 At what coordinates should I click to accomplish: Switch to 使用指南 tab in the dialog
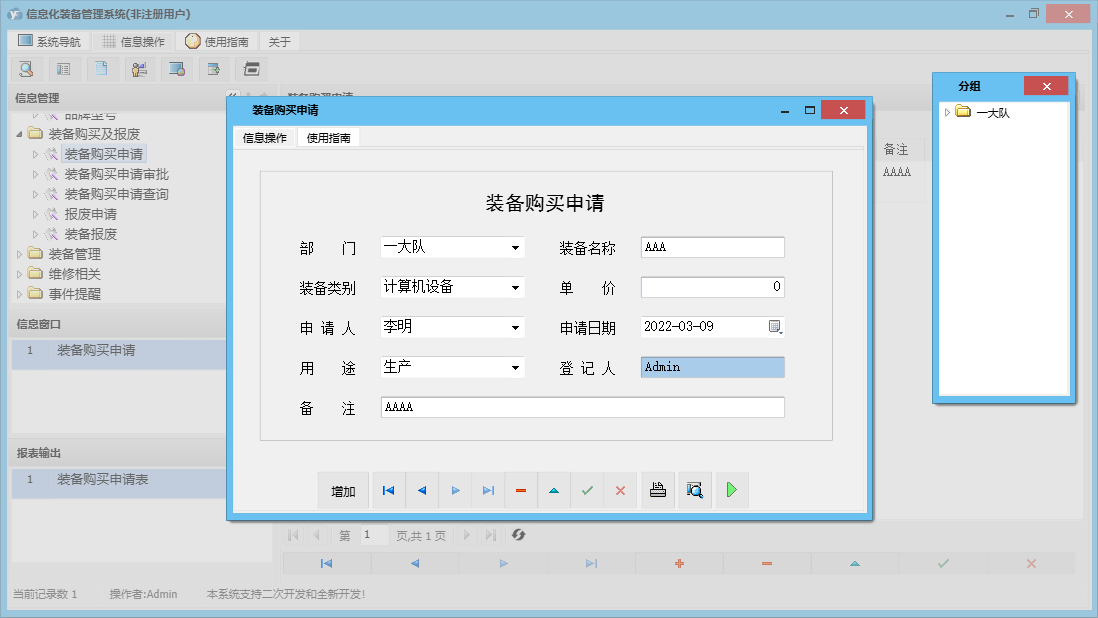pyautogui.click(x=328, y=138)
